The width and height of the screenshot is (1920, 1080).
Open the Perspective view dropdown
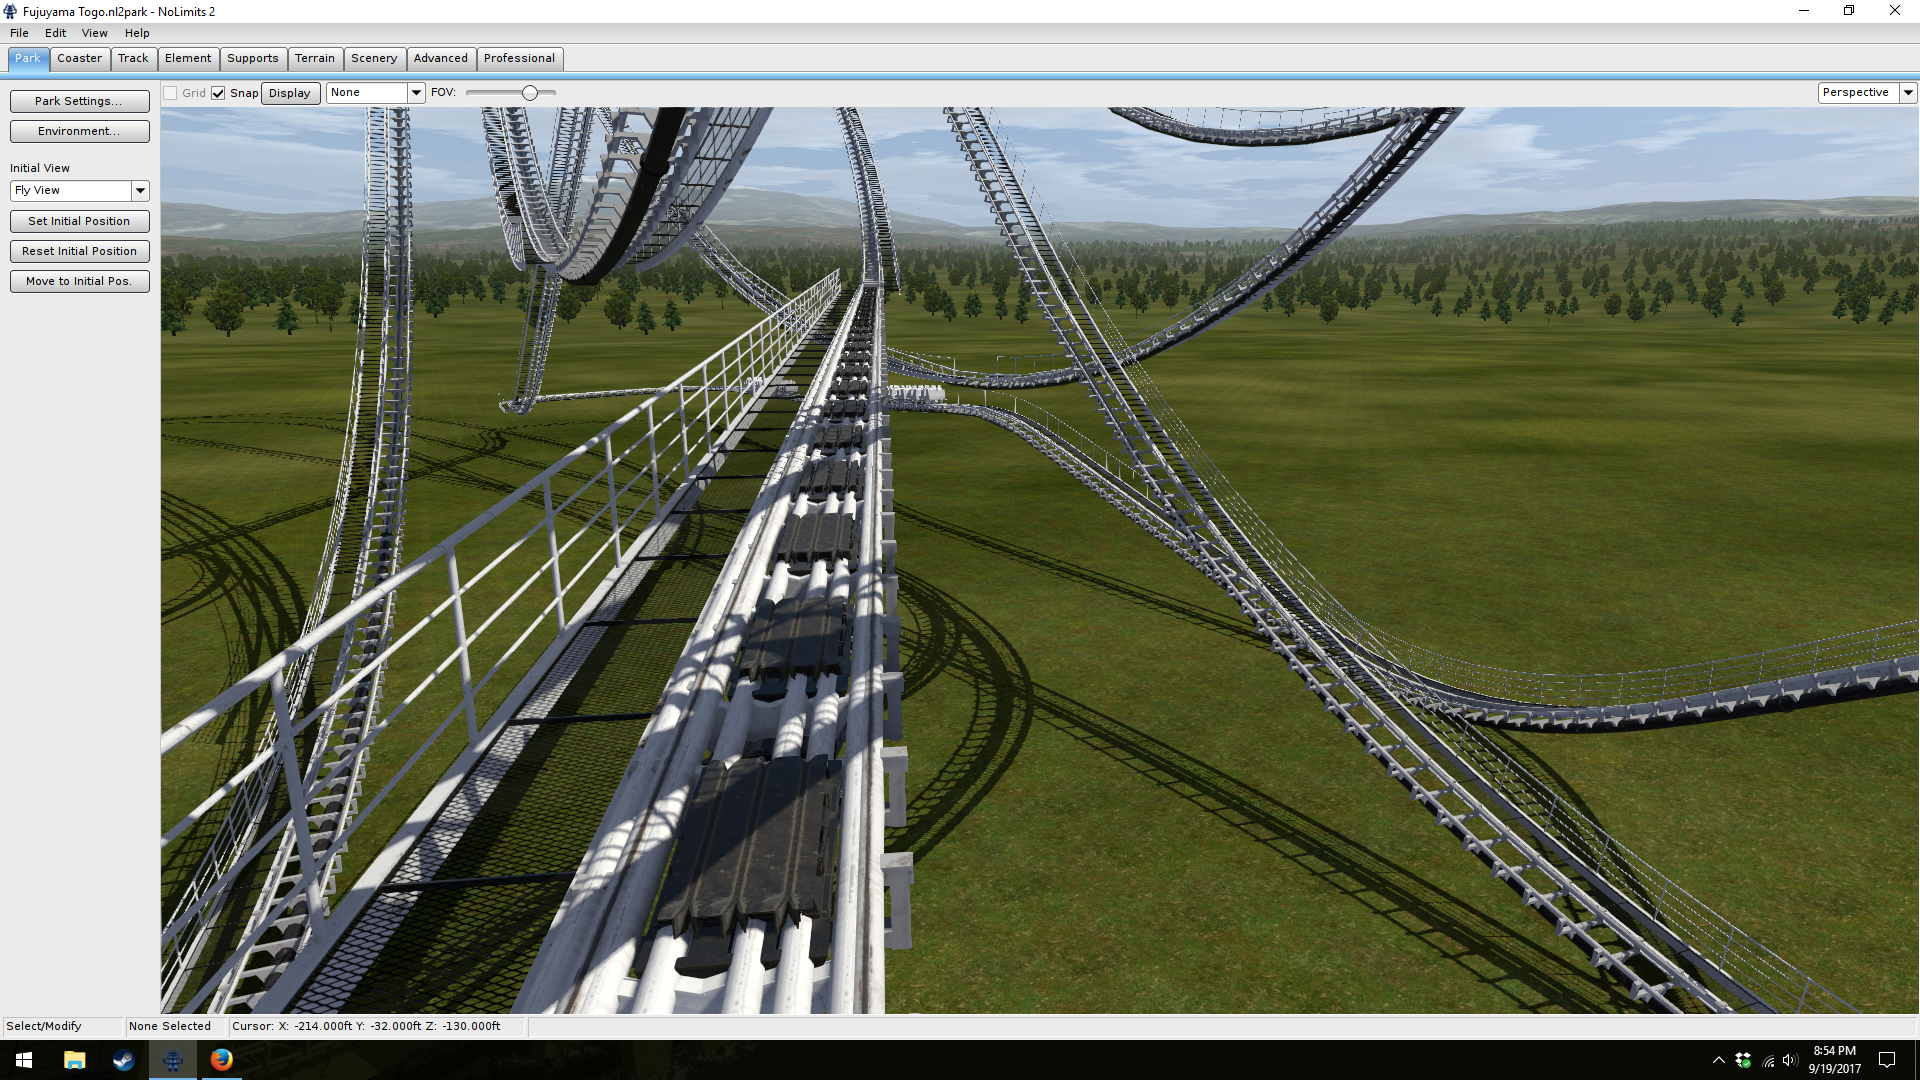[1908, 93]
